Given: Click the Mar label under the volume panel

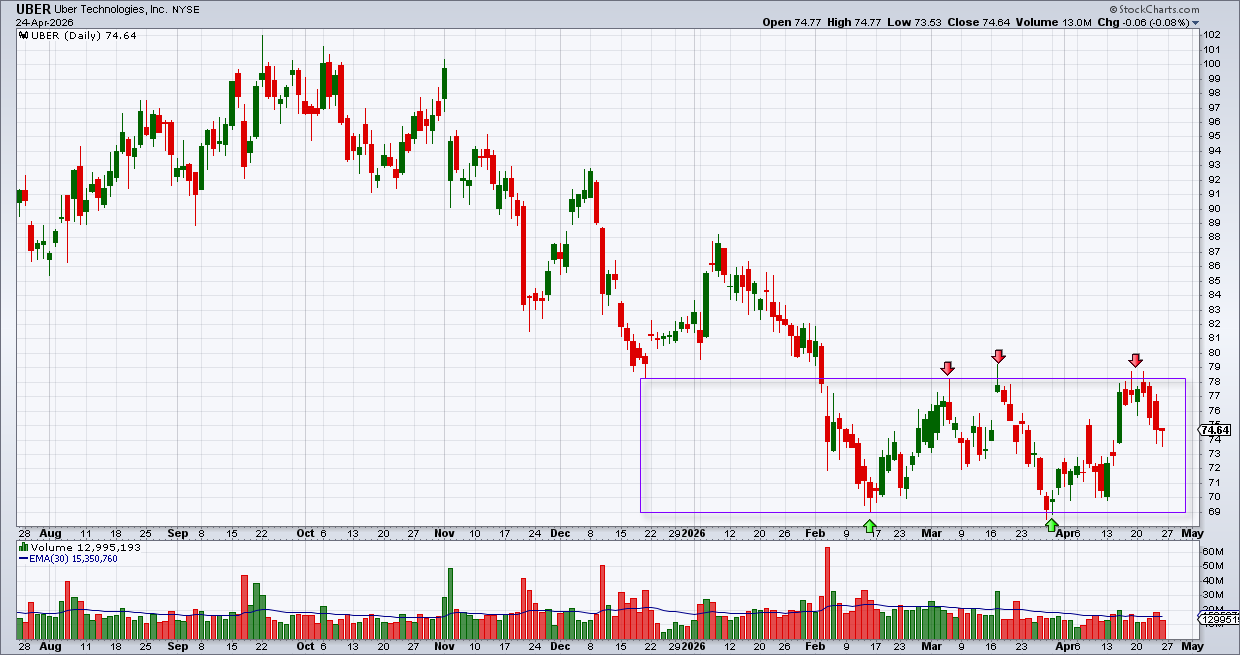Looking at the screenshot, I should (934, 647).
